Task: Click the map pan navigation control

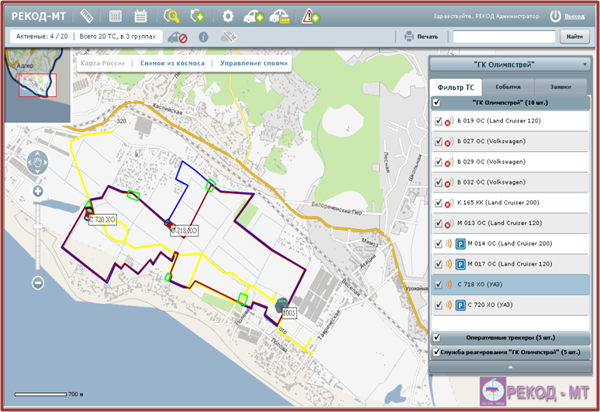Action: 37,163
